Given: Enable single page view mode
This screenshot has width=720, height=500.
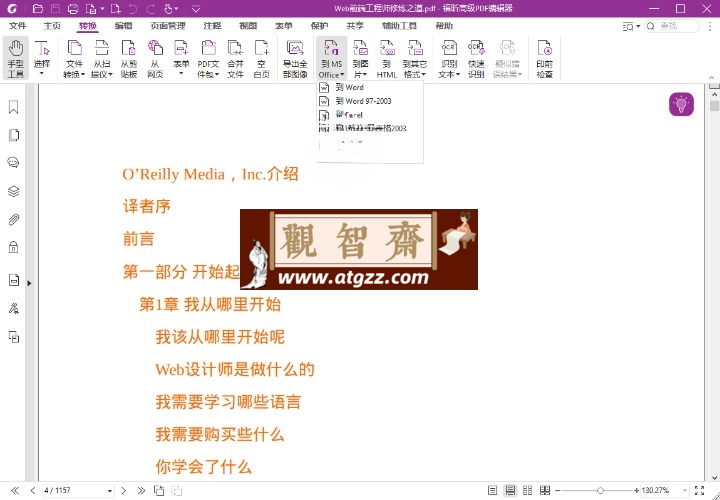Looking at the screenshot, I should click(x=492, y=491).
